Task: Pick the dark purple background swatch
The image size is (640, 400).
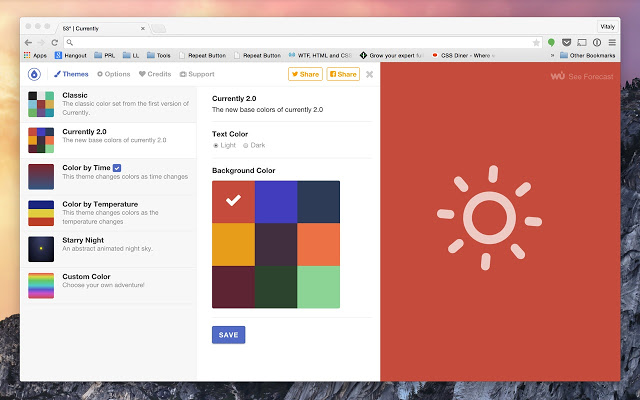Action: pyautogui.click(x=276, y=244)
